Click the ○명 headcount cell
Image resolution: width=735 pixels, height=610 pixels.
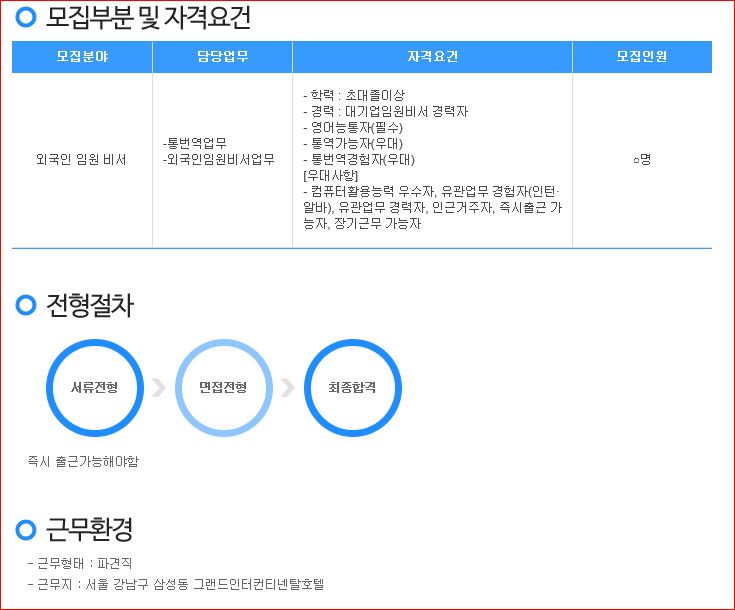click(641, 159)
